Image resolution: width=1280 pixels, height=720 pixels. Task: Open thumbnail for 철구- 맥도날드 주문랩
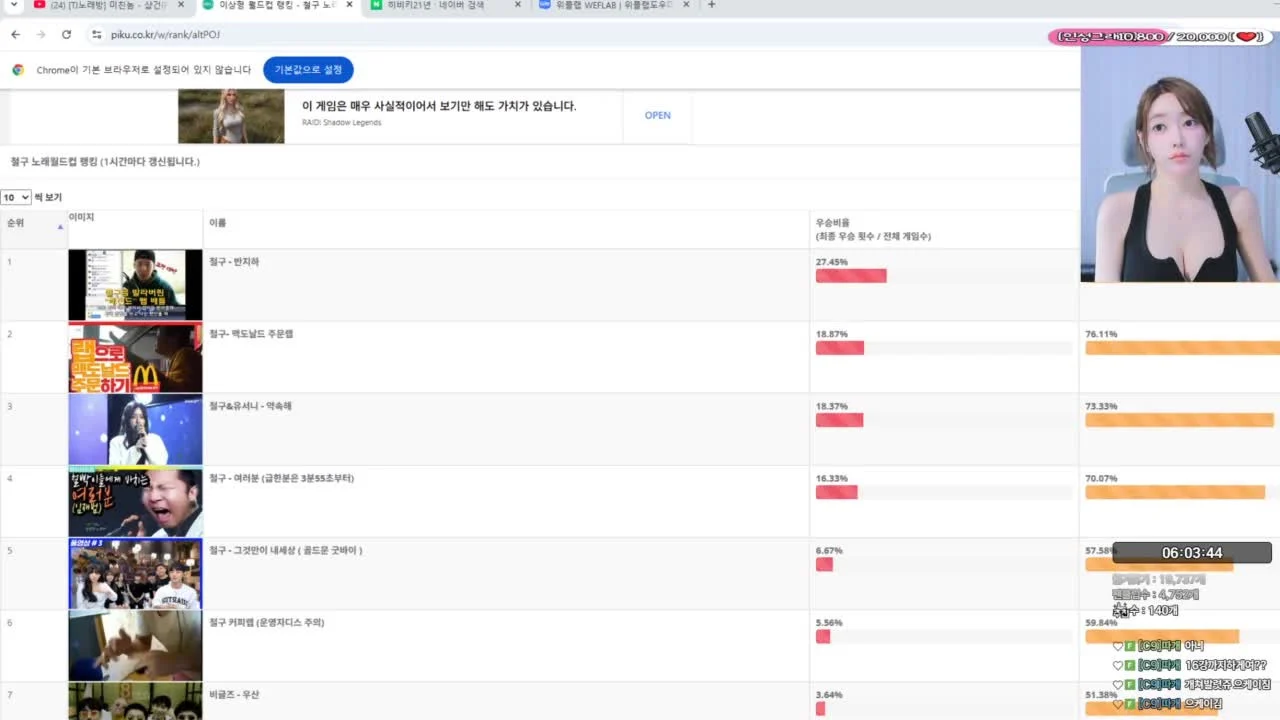point(135,357)
